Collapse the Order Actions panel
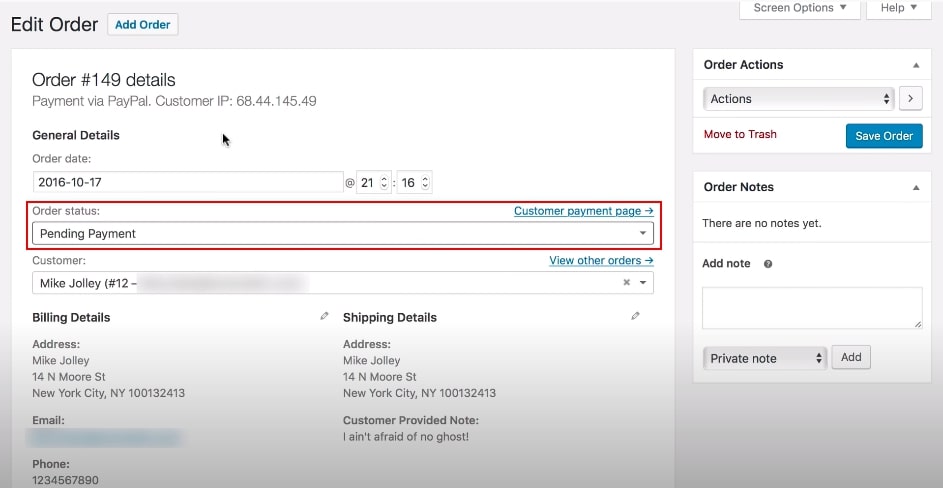 tap(916, 65)
